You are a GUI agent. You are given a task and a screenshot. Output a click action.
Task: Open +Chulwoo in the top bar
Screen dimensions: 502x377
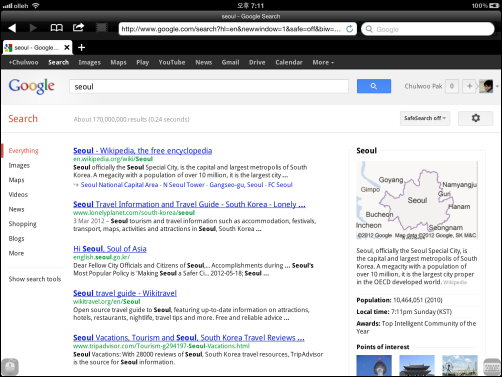pos(23,62)
